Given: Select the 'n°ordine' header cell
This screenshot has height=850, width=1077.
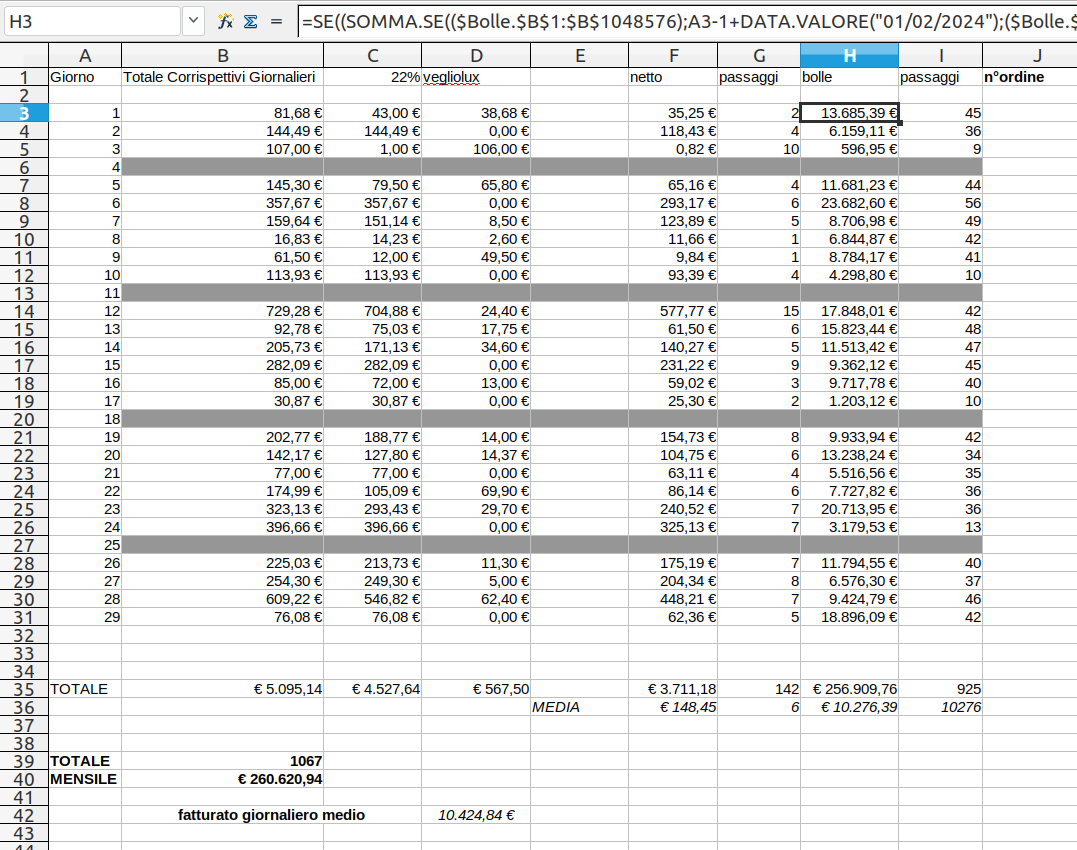Looking at the screenshot, I should 1029,77.
